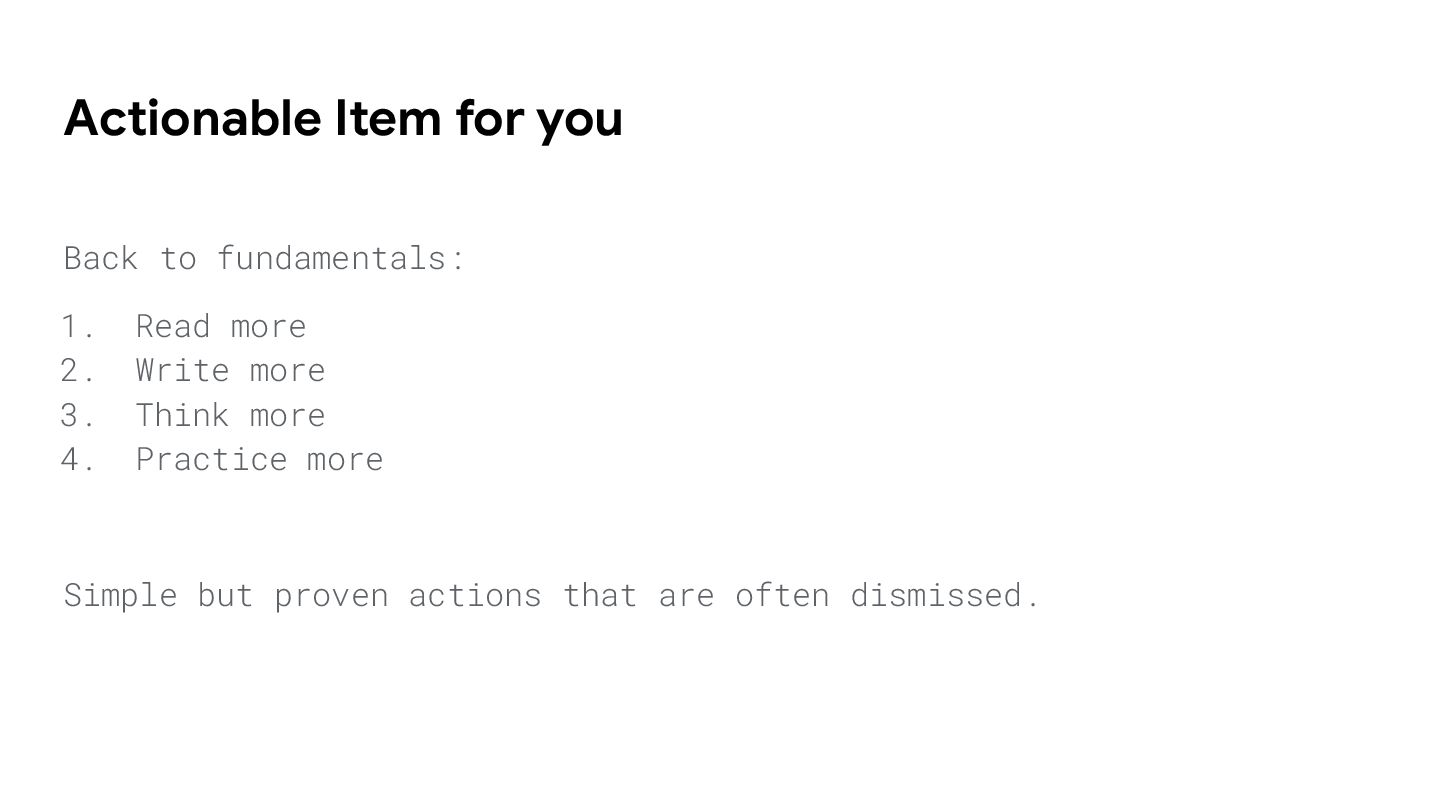This screenshot has height=810, width=1440.
Task: Select the "Read more" list item
Action: [221, 326]
